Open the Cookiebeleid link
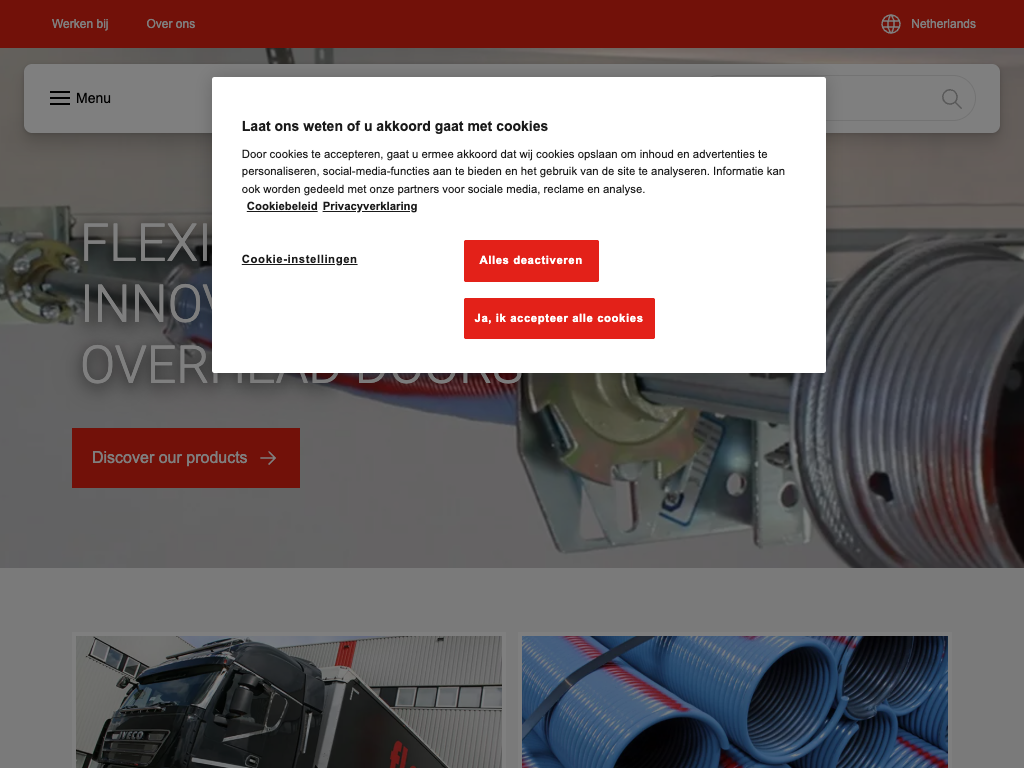Screen dimensions: 1024x768 coord(282,206)
